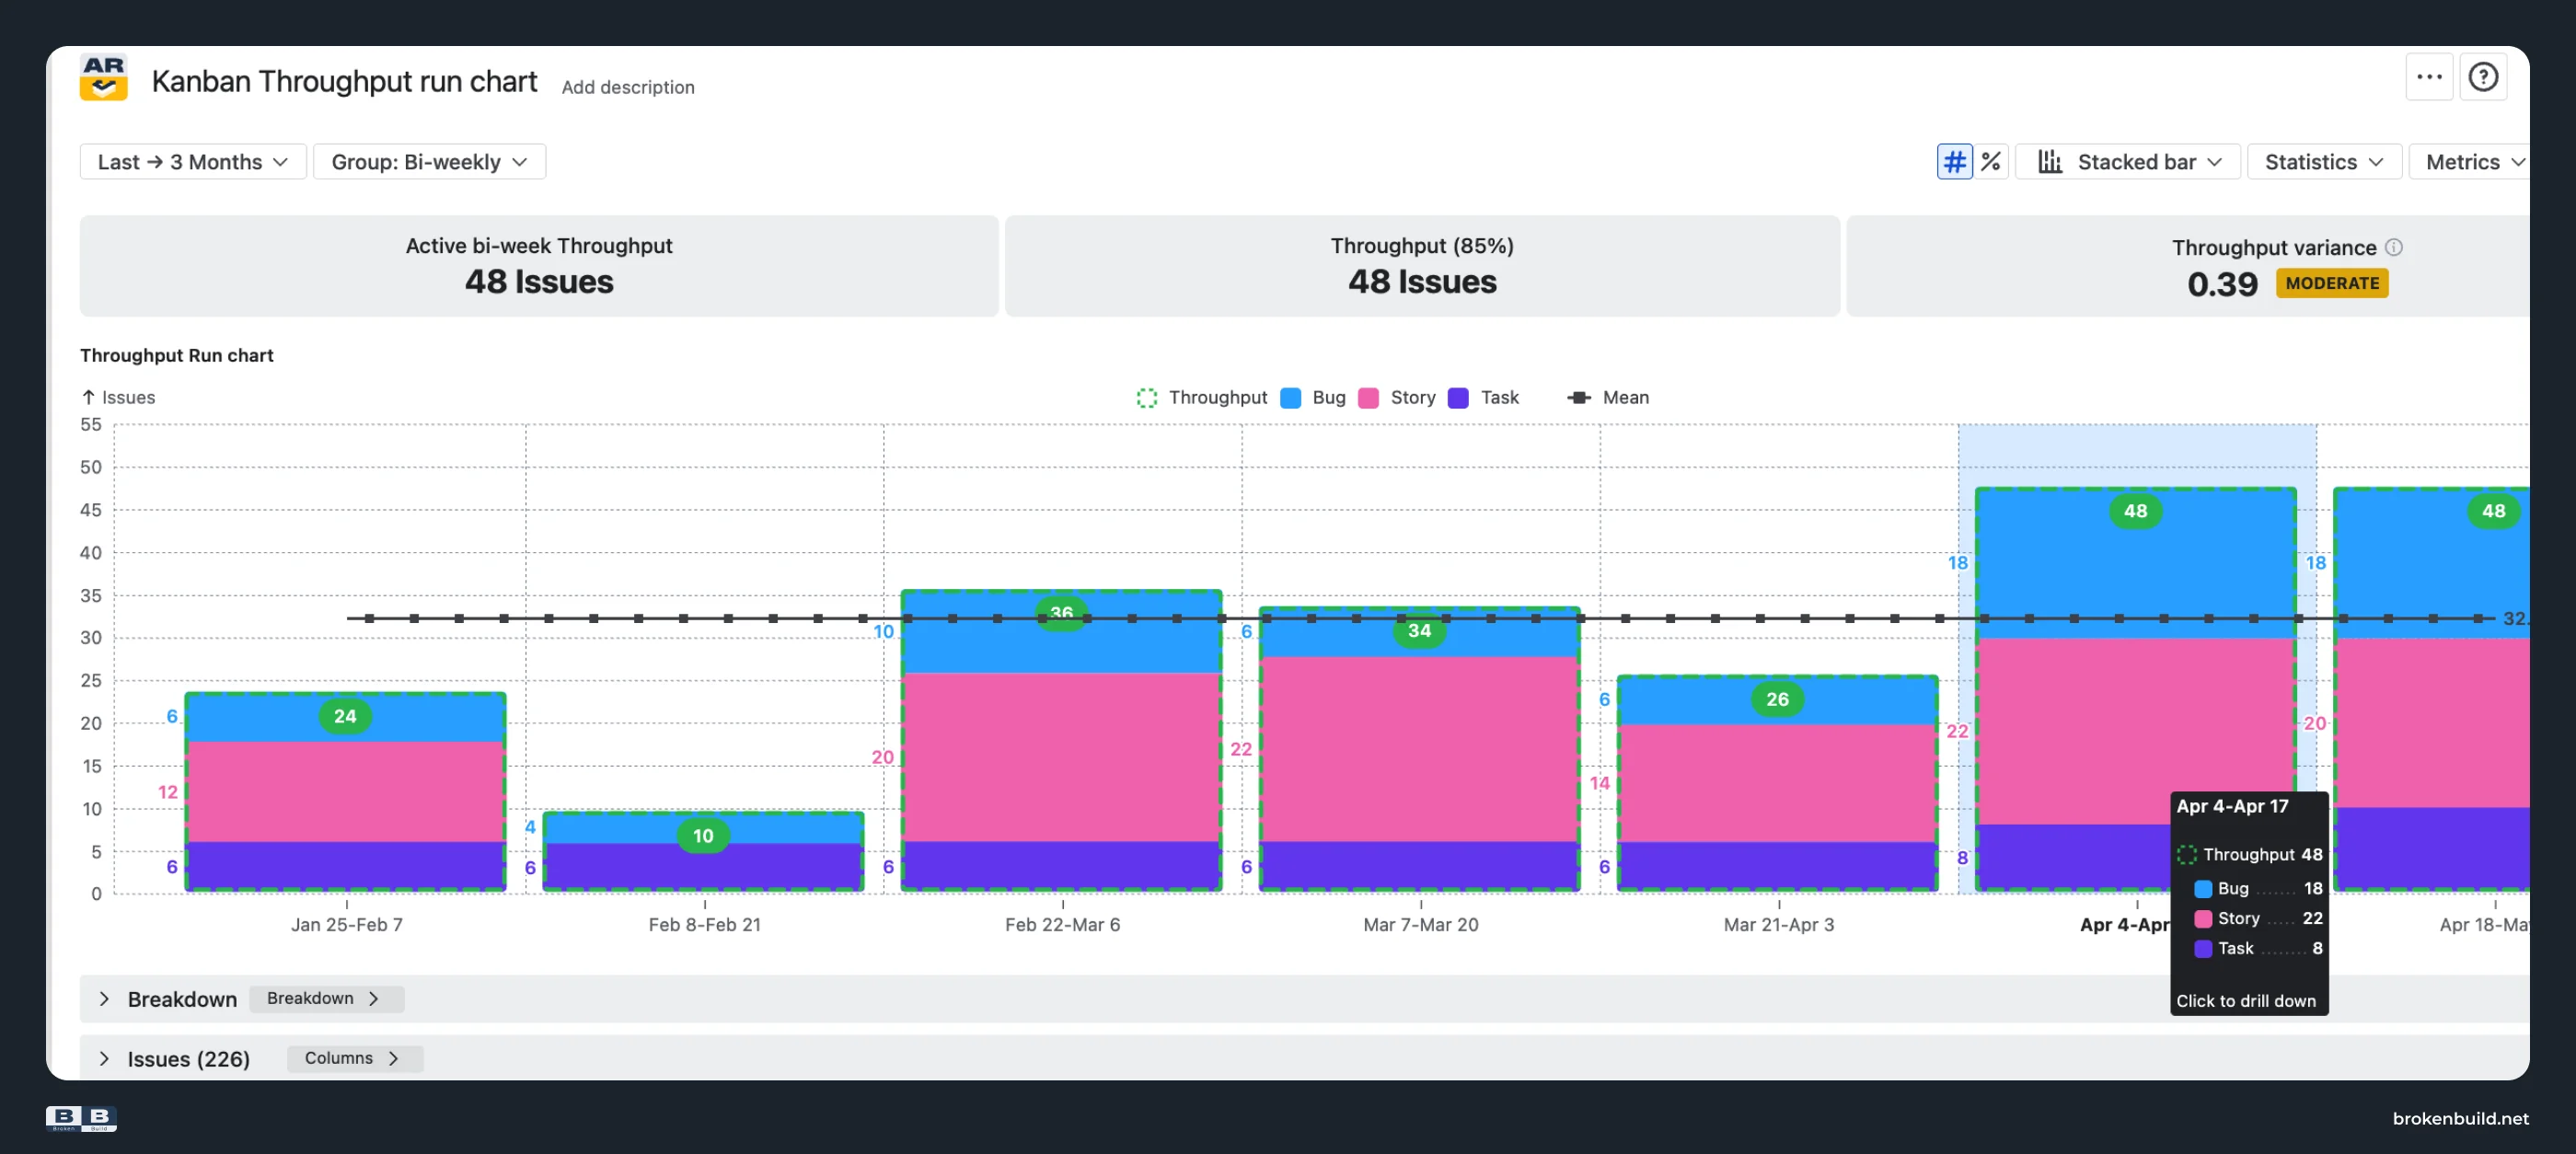Click the stacked bar chart type icon
2576x1154 pixels.
(x=2049, y=162)
